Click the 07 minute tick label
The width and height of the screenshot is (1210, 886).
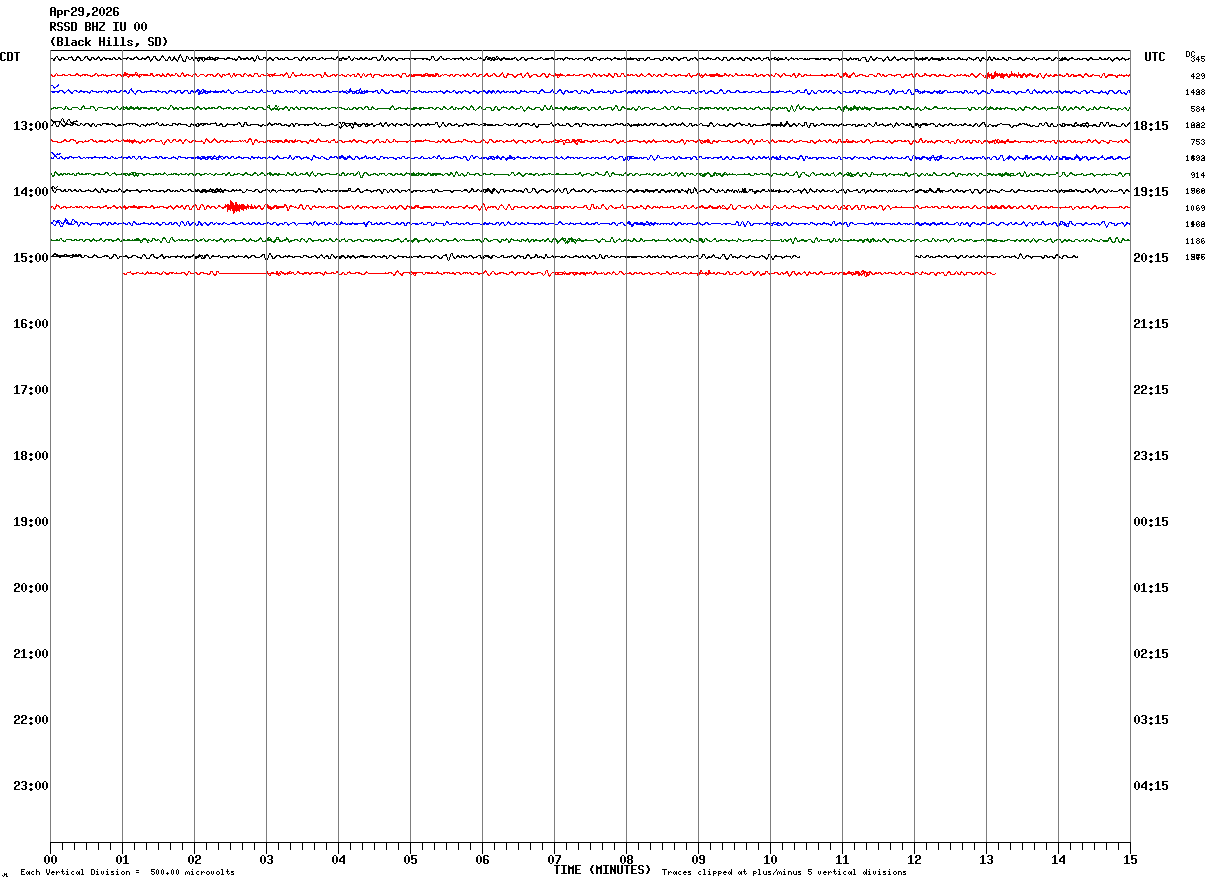coord(554,860)
